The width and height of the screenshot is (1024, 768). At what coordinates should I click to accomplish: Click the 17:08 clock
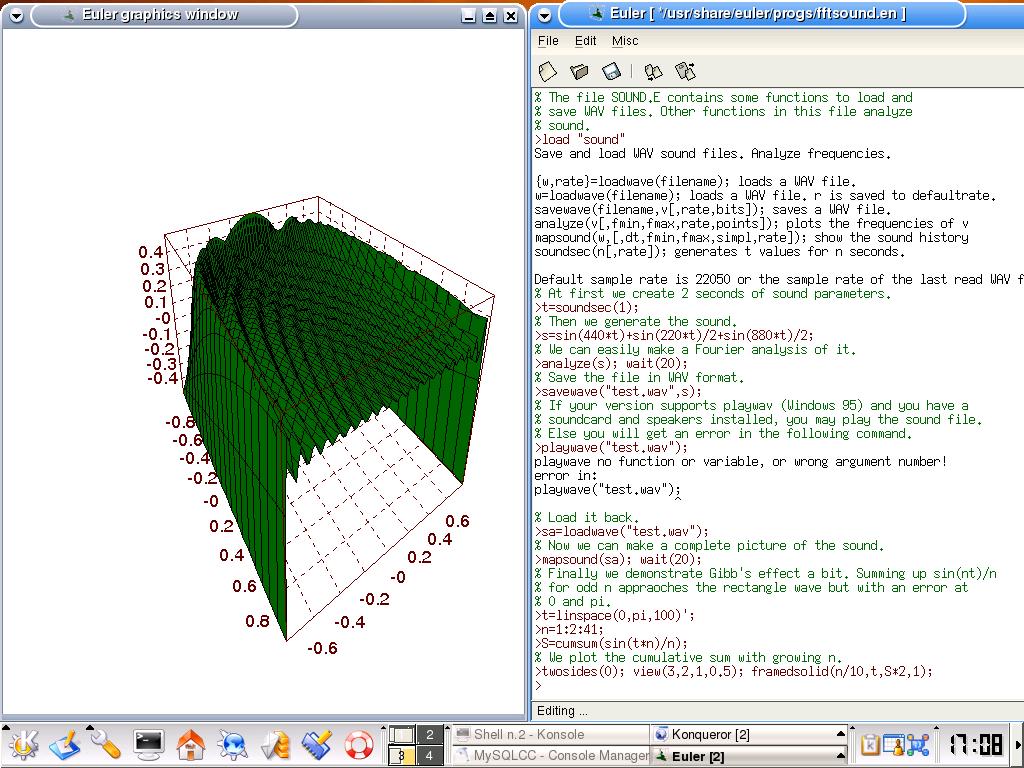click(x=976, y=744)
